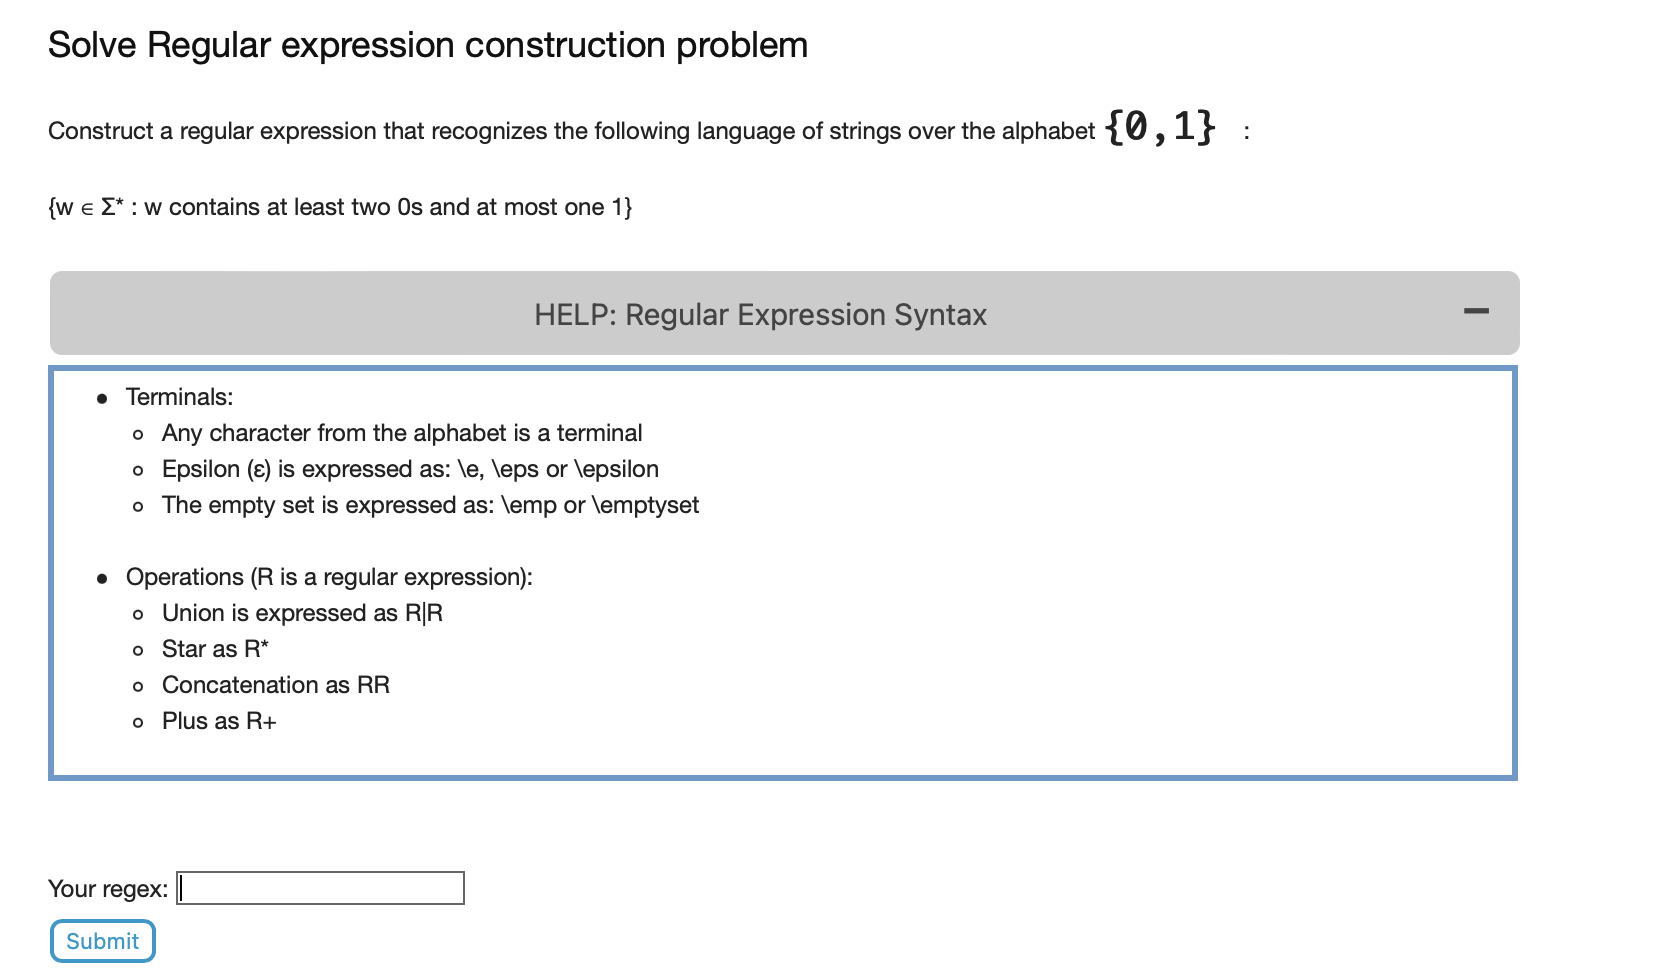
Task: Click the Operations bullet heading
Action: tap(330, 577)
